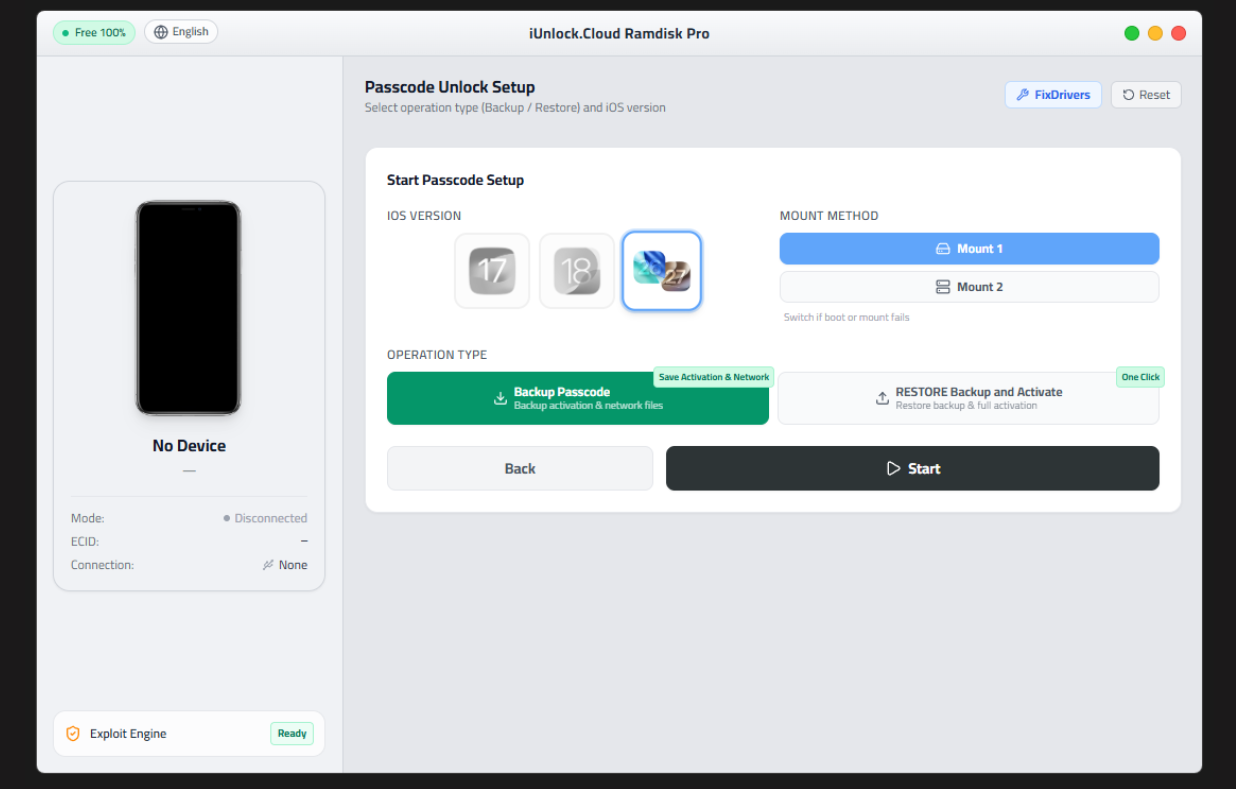The image size is (1236, 789).
Task: Click the yellow window control button
Action: point(1155,33)
